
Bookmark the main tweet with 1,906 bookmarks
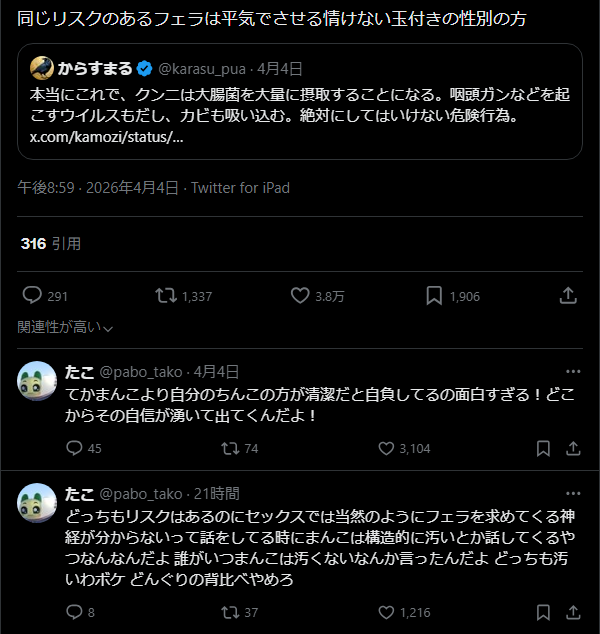(434, 296)
